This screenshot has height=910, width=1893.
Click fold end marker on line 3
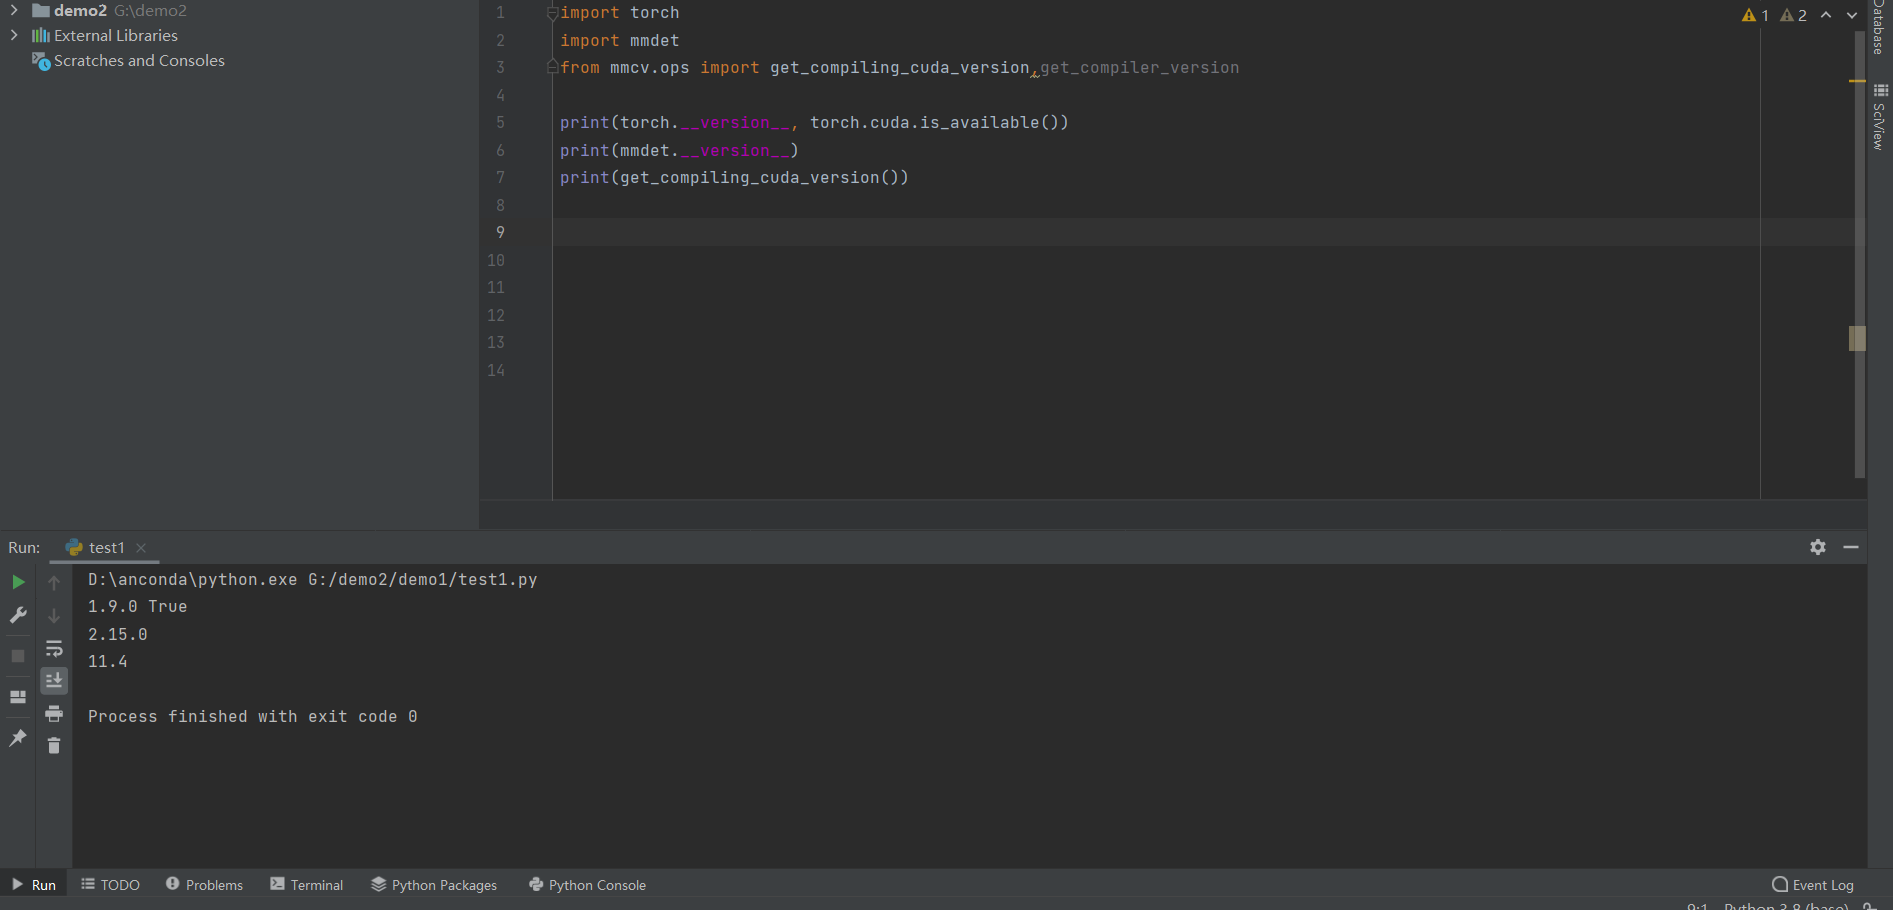tap(552, 67)
